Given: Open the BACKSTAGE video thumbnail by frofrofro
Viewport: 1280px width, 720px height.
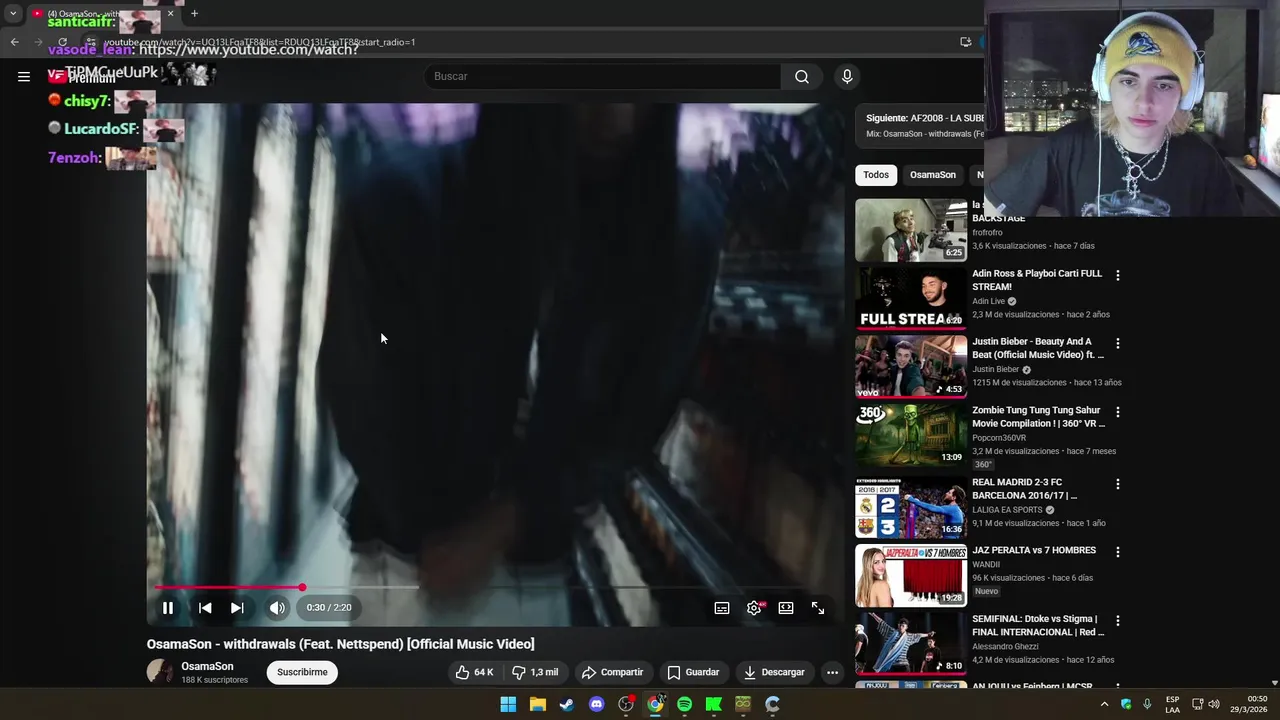Looking at the screenshot, I should click(911, 230).
